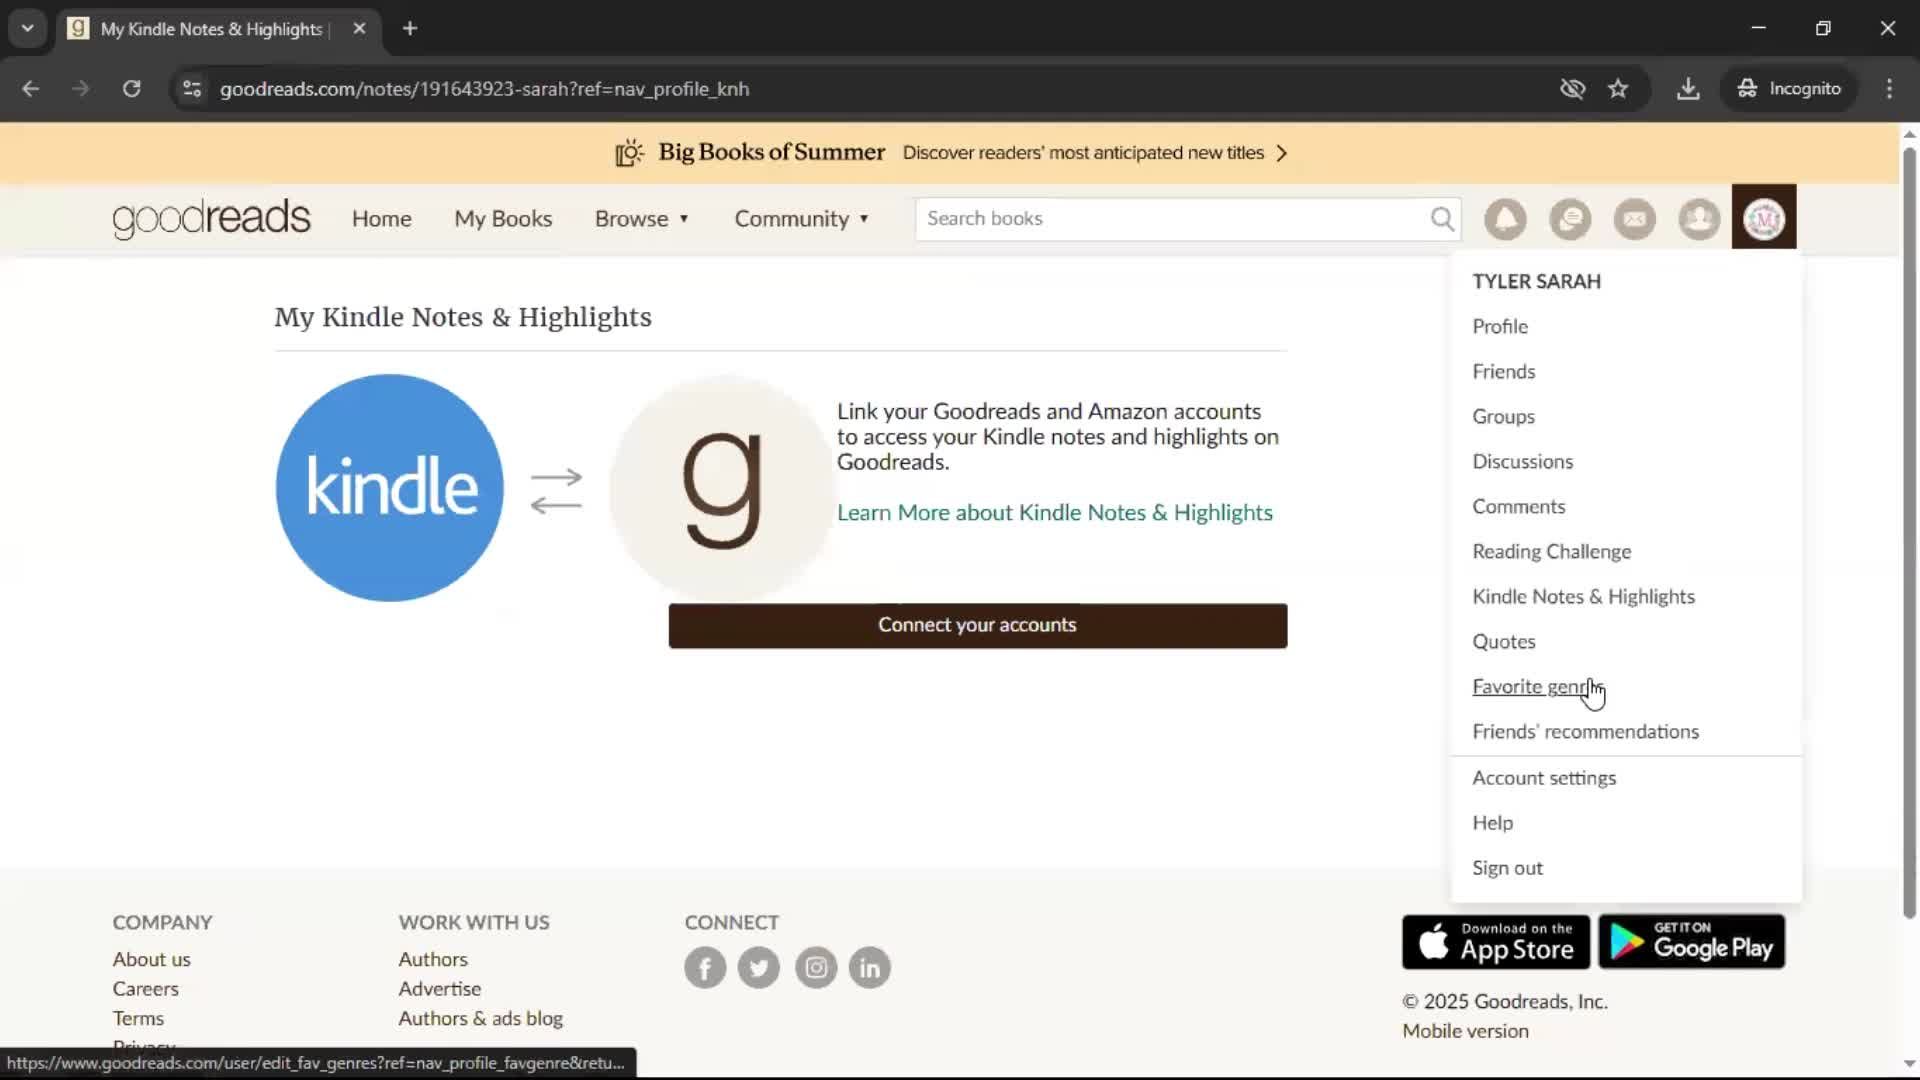Open My Books in navigation
The image size is (1920, 1080).
point(503,218)
